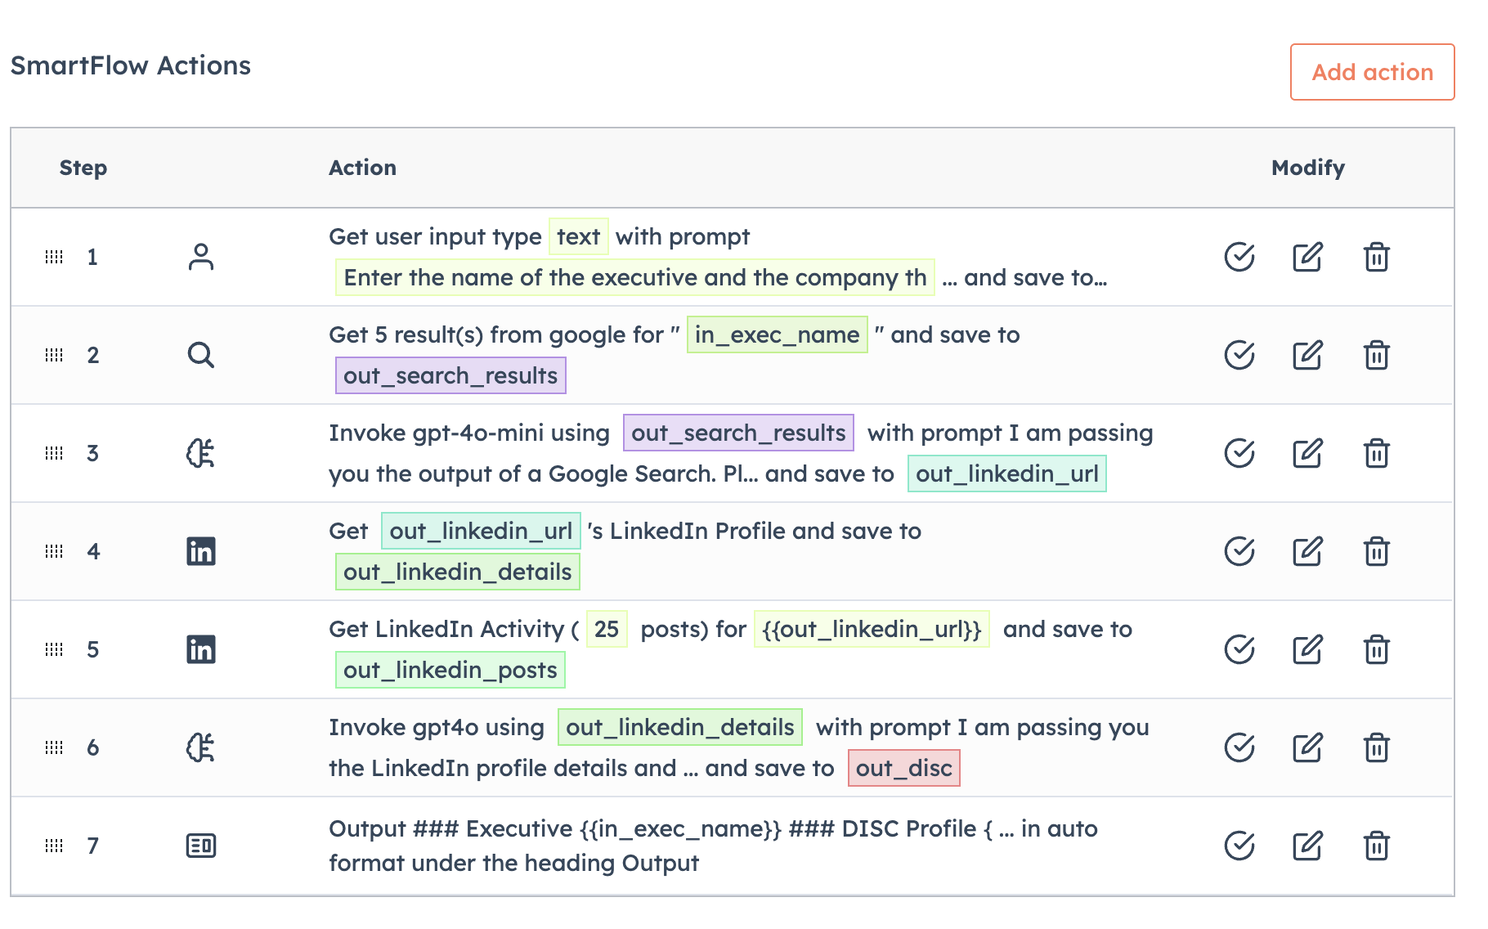This screenshot has width=1488, height=929.
Task: Toggle checkmark for step 5 action
Action: tap(1239, 649)
